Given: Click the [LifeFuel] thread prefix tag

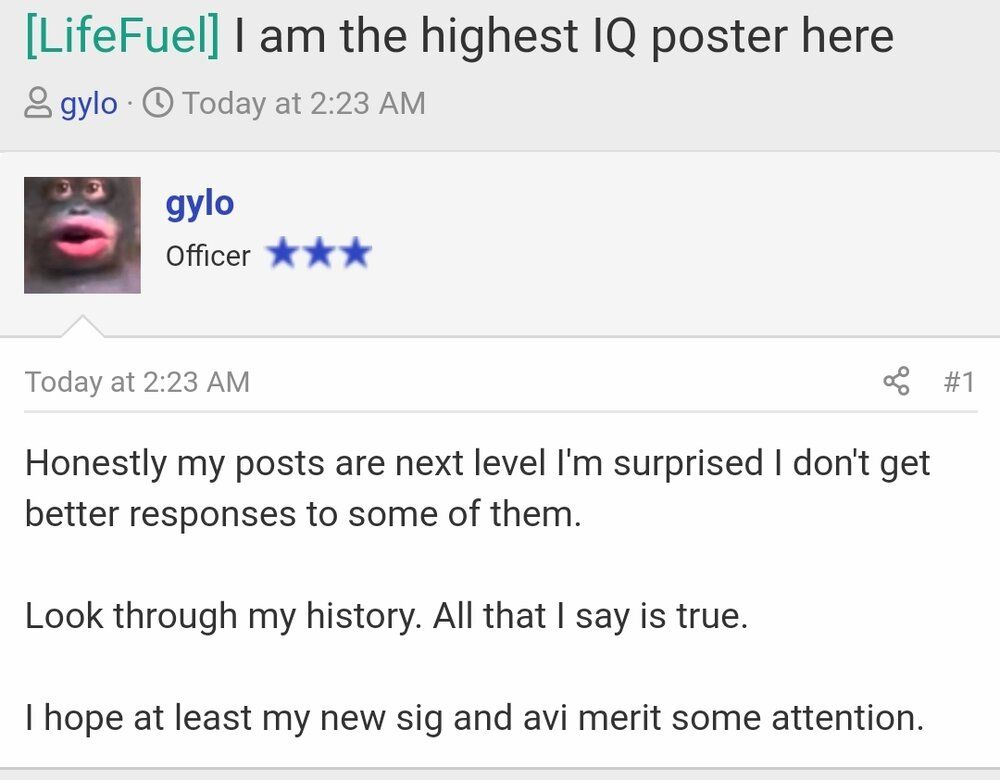Looking at the screenshot, I should pos(122,36).
